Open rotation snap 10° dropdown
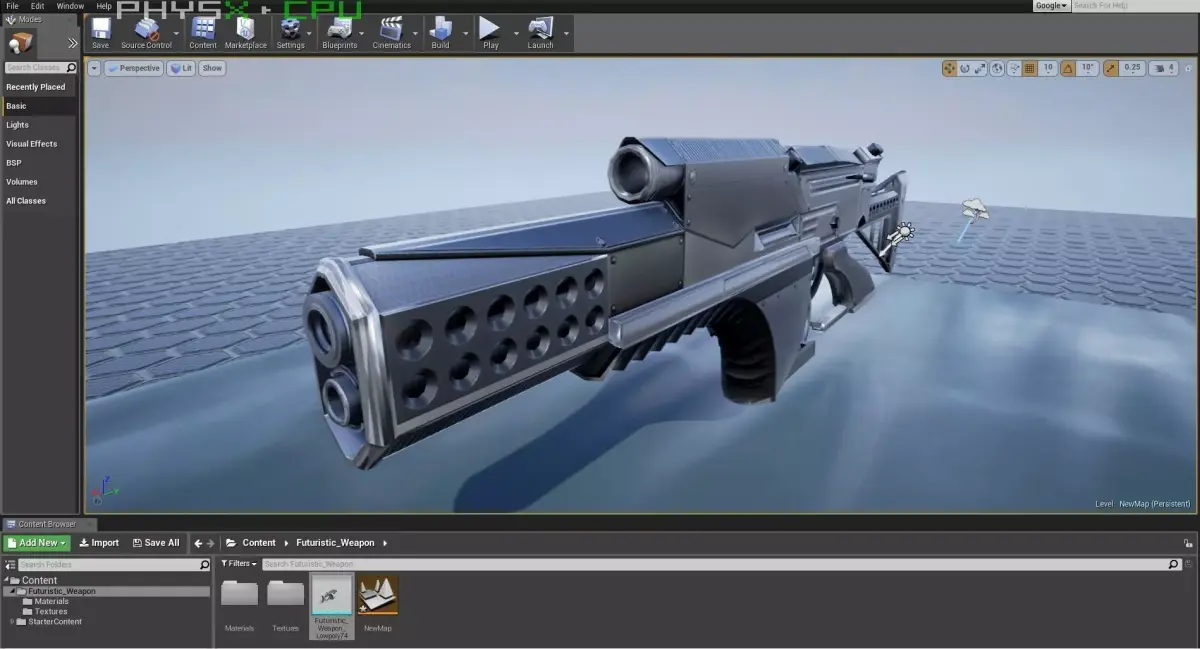This screenshot has height=649, width=1200. (1088, 68)
